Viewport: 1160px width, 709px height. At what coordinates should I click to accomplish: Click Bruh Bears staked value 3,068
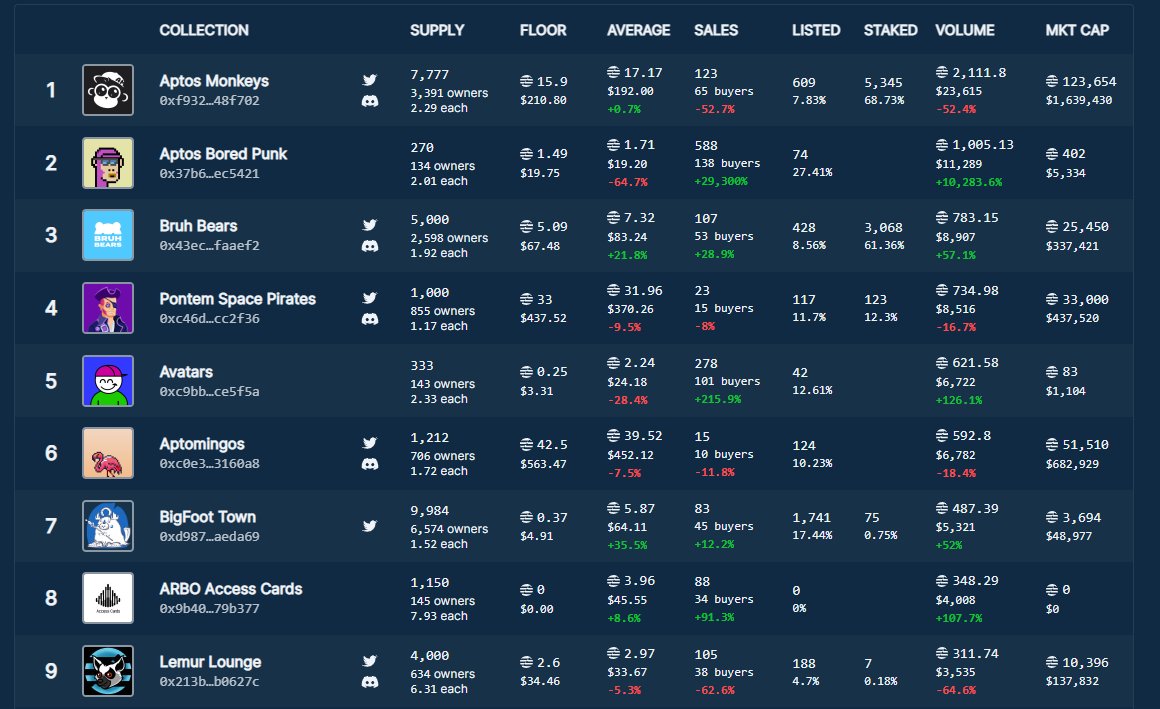pos(883,228)
